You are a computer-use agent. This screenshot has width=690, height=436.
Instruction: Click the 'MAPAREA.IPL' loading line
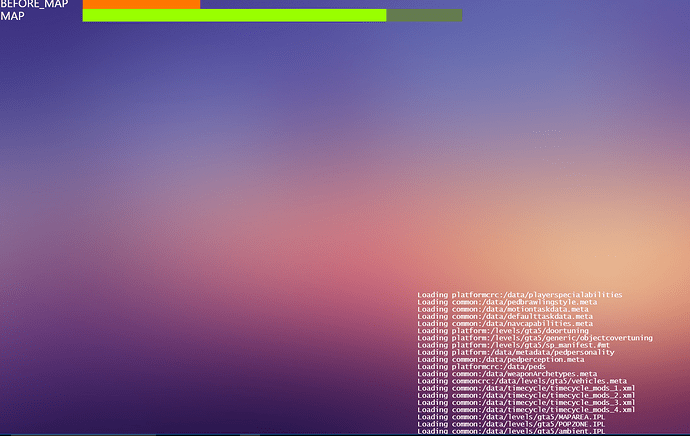tap(511, 417)
